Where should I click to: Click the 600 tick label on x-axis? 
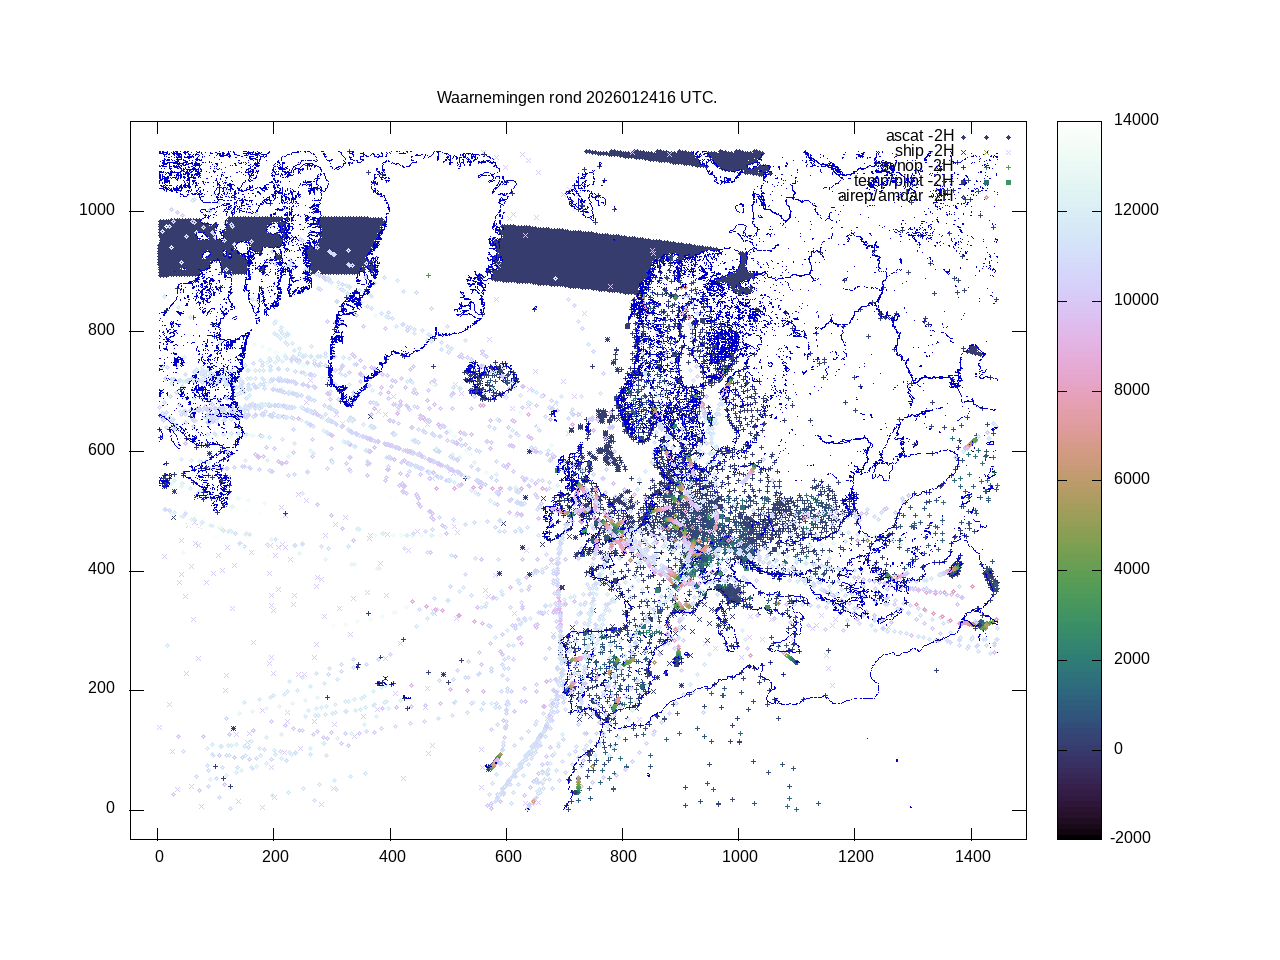coord(506,857)
